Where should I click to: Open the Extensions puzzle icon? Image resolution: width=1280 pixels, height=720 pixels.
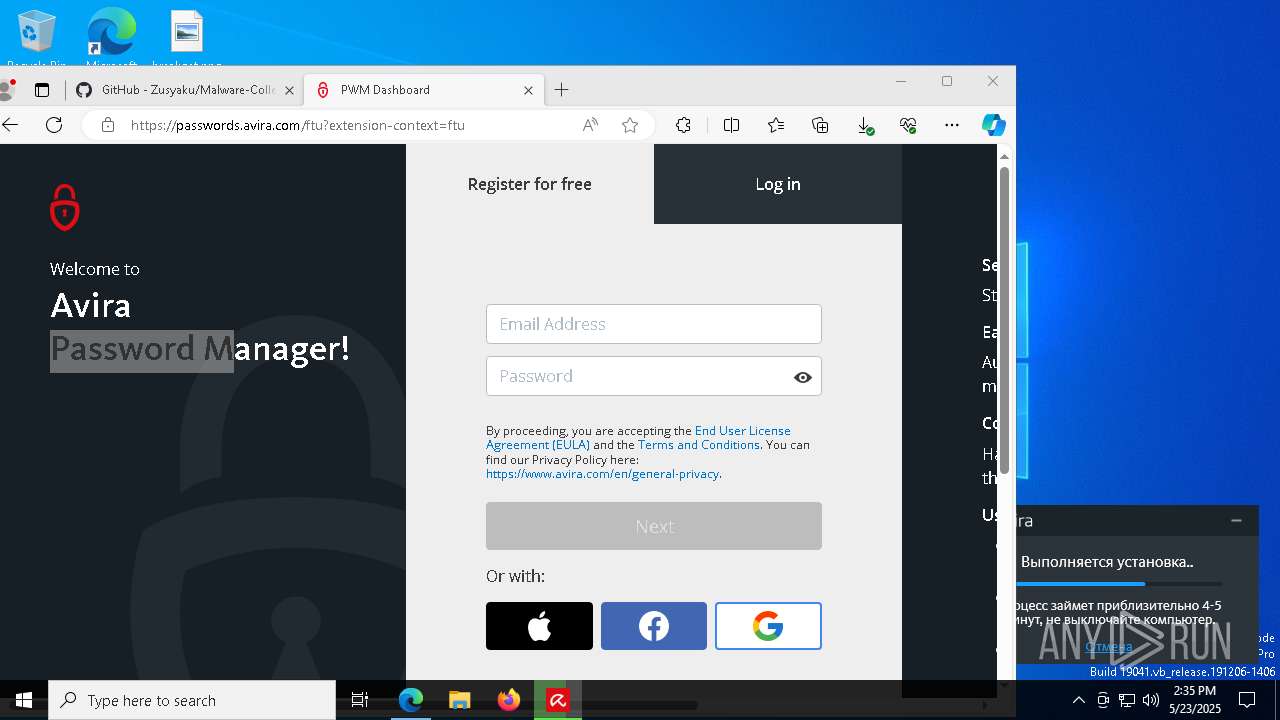pos(683,125)
